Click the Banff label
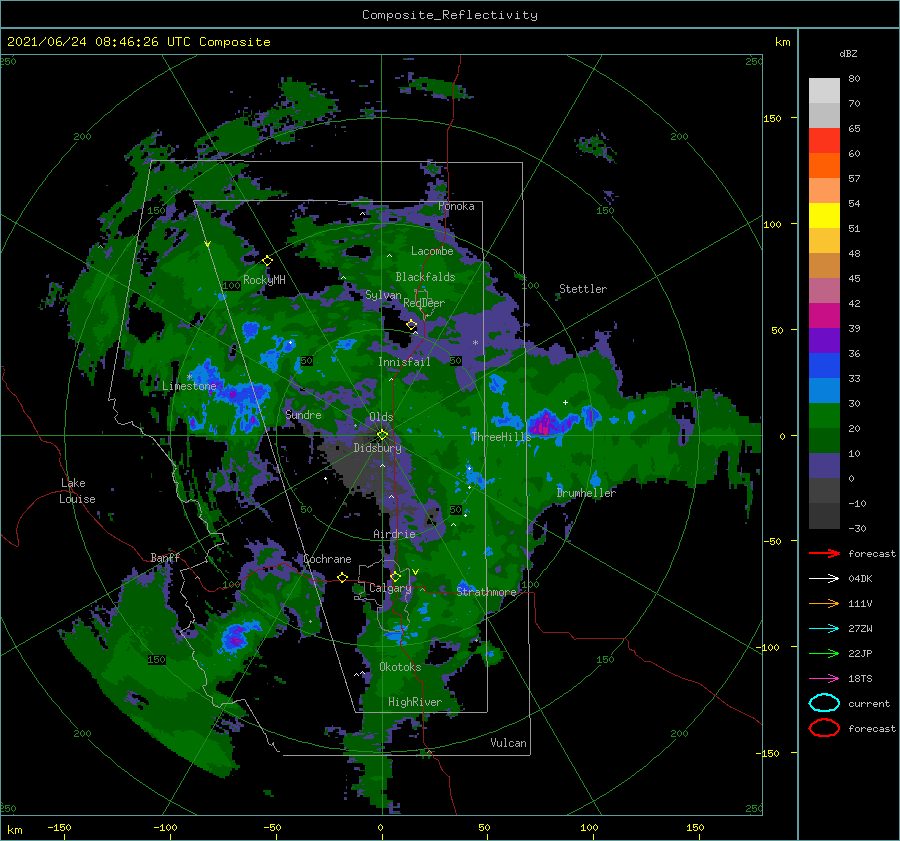 (x=165, y=557)
